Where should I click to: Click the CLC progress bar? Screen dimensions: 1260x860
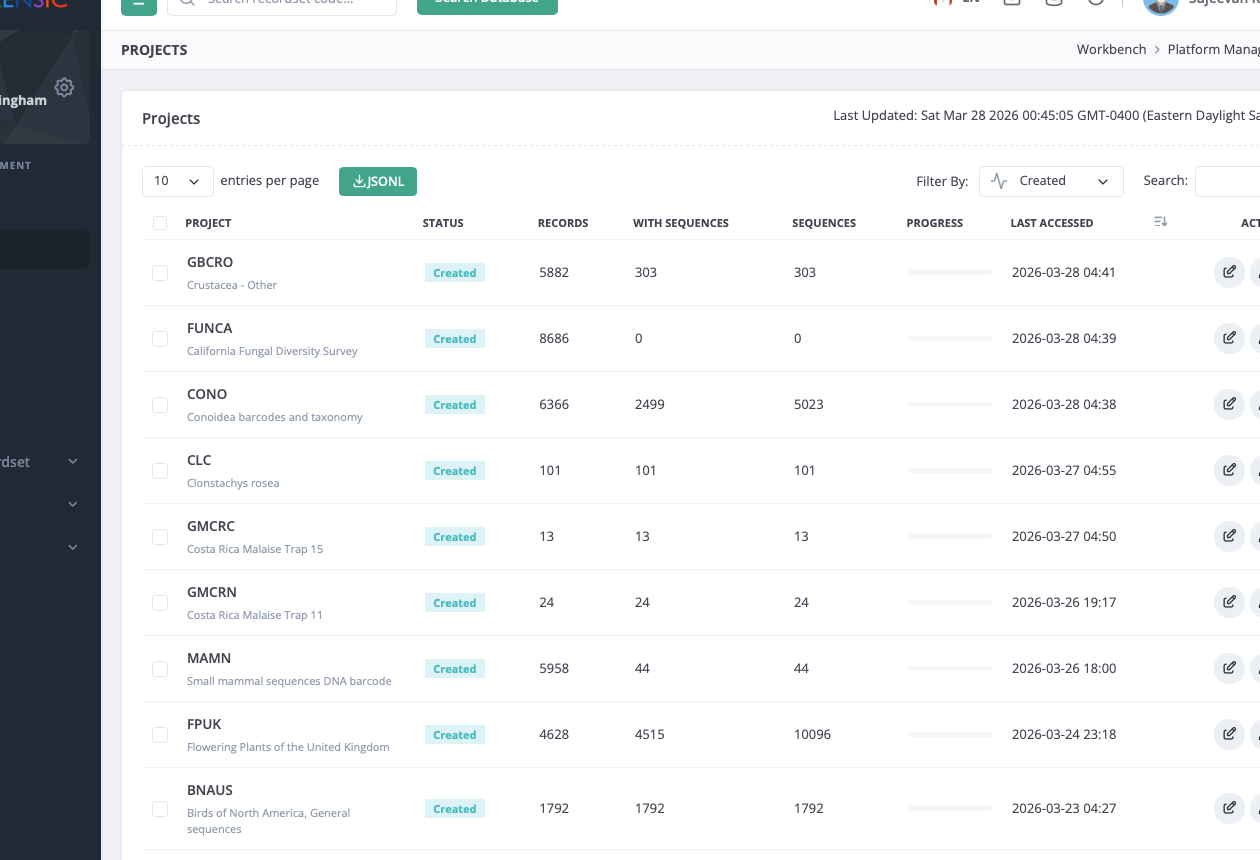pyautogui.click(x=950, y=471)
